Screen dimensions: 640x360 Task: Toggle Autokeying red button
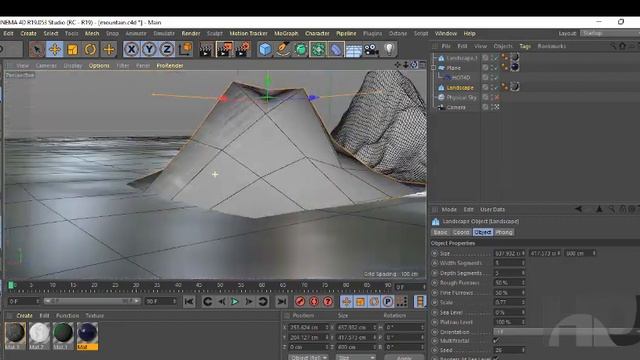[314, 302]
